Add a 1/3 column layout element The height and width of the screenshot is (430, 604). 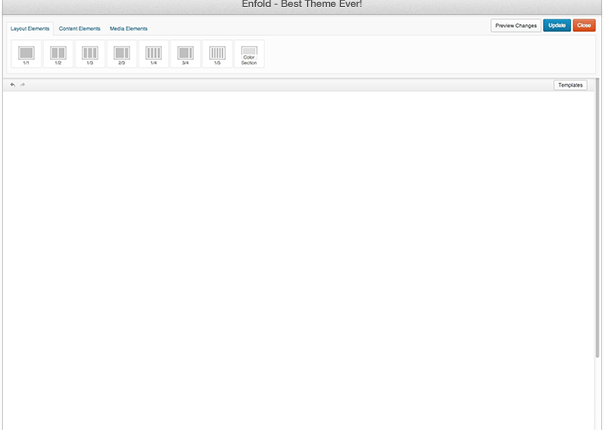tap(90, 54)
